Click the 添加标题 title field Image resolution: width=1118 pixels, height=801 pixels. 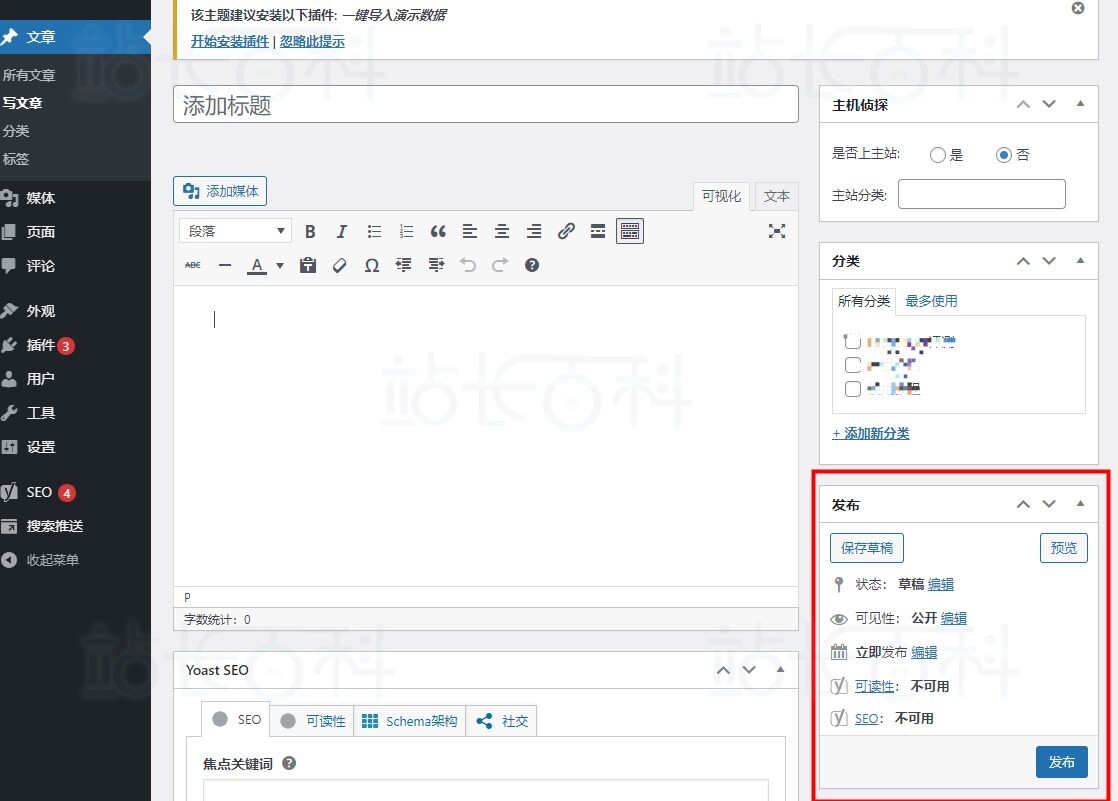486,104
